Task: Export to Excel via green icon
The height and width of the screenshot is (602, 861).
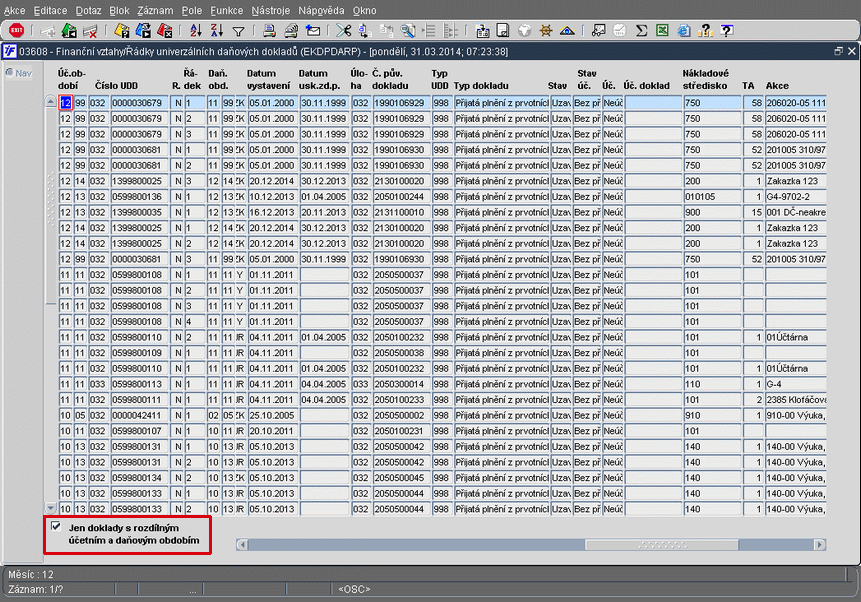Action: pos(663,30)
